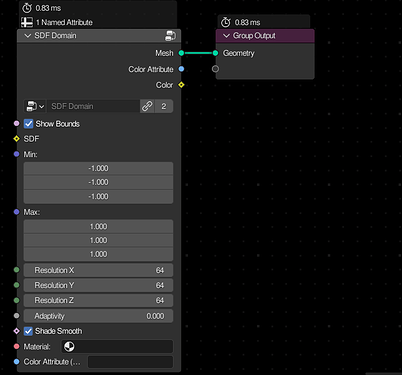Click the first Max value field

[98, 226]
